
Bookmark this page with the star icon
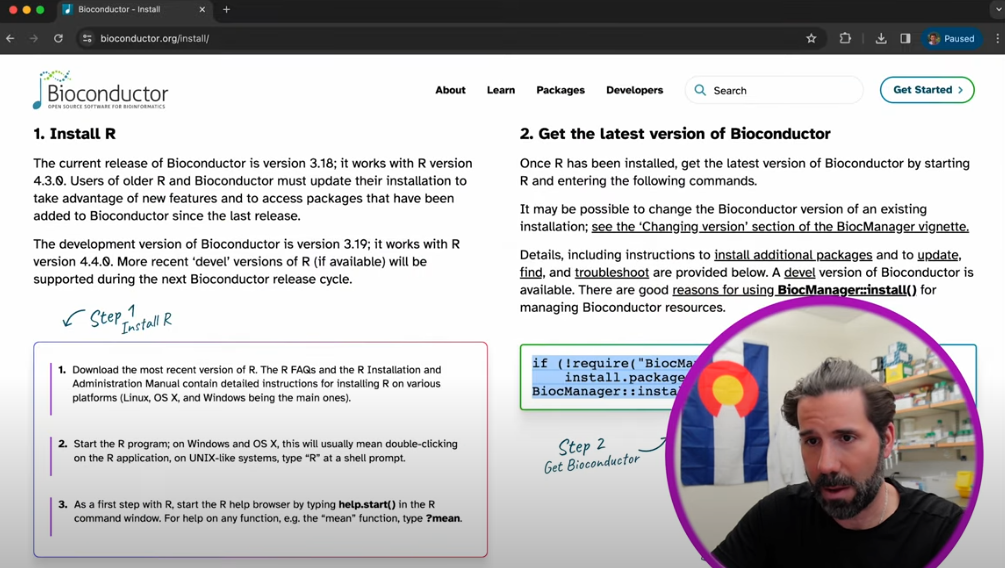[811, 38]
